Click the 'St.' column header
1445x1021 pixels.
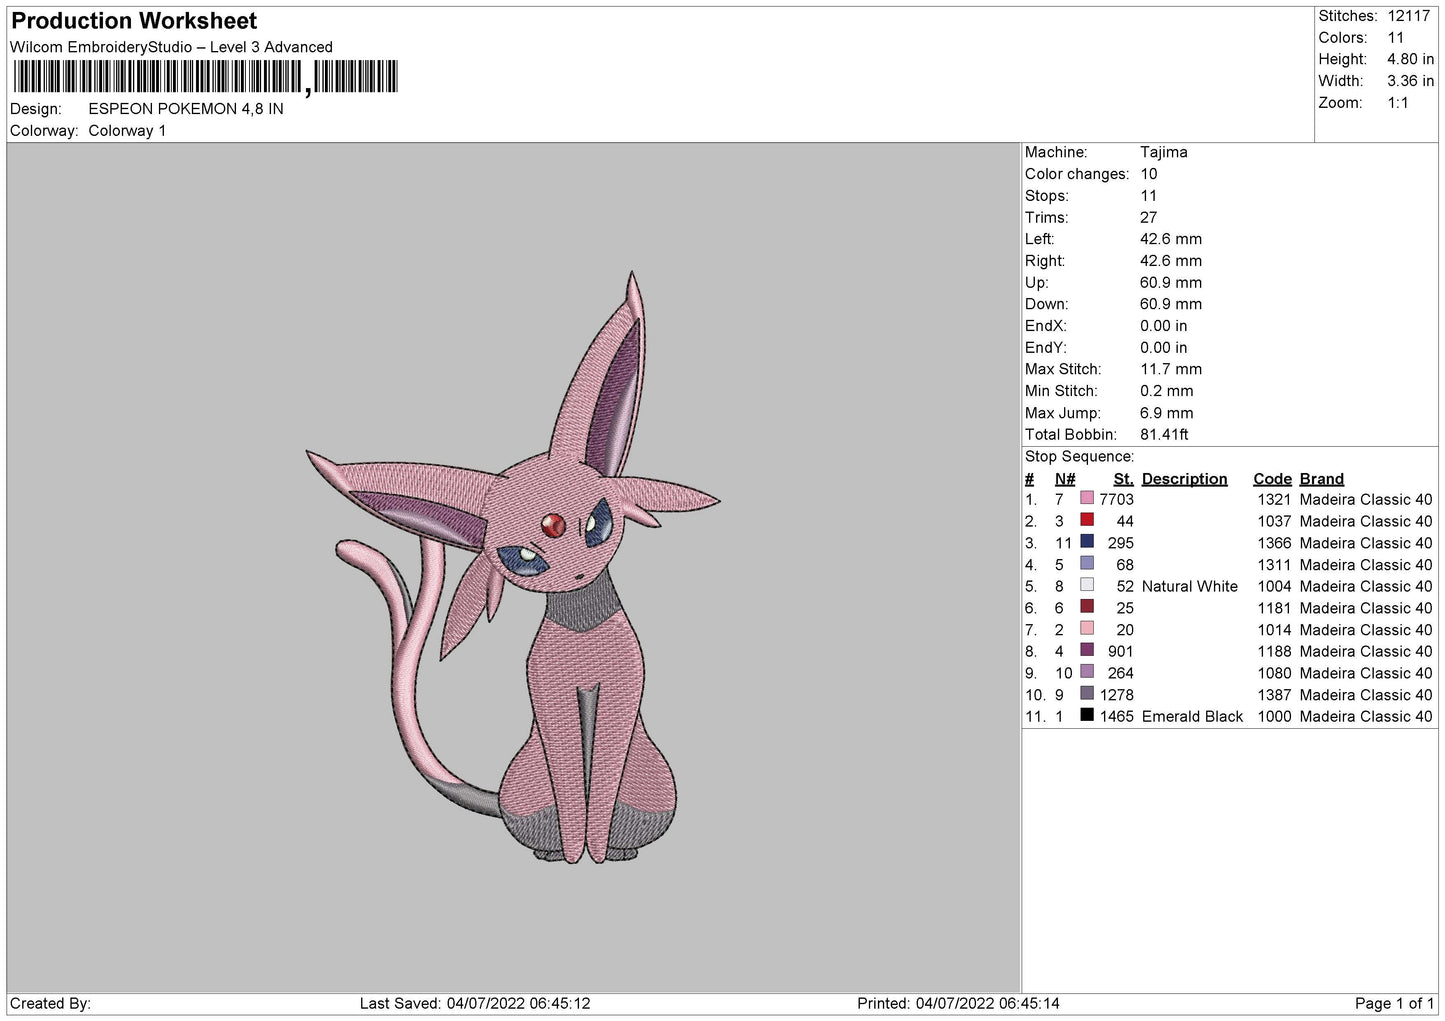(1124, 479)
